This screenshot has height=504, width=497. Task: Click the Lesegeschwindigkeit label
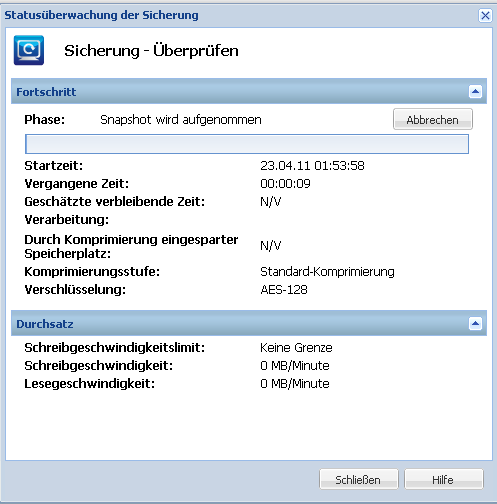[x=90, y=384]
